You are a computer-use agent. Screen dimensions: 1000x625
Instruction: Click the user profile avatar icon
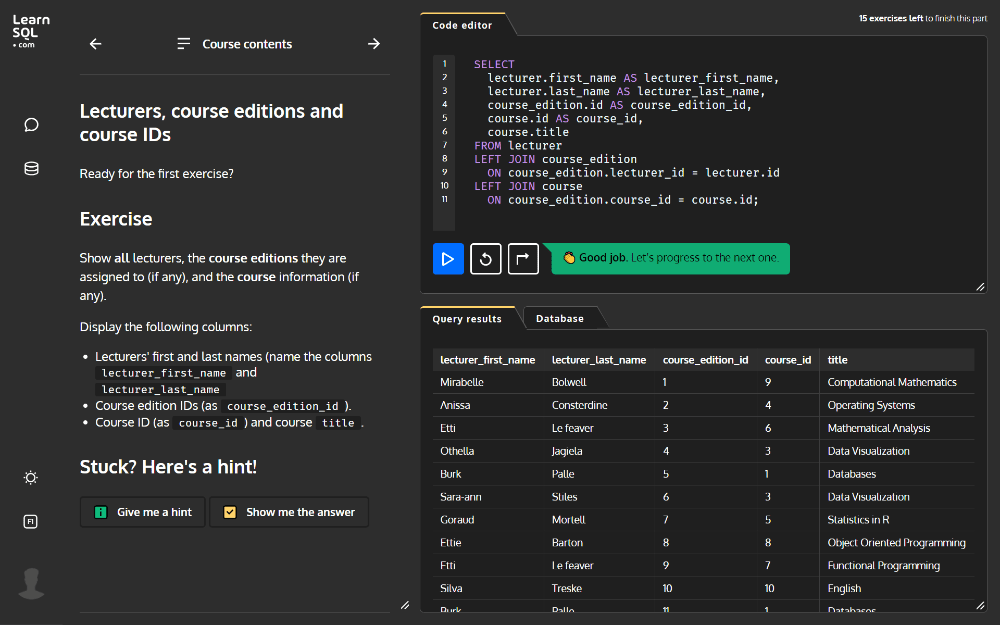click(31, 583)
